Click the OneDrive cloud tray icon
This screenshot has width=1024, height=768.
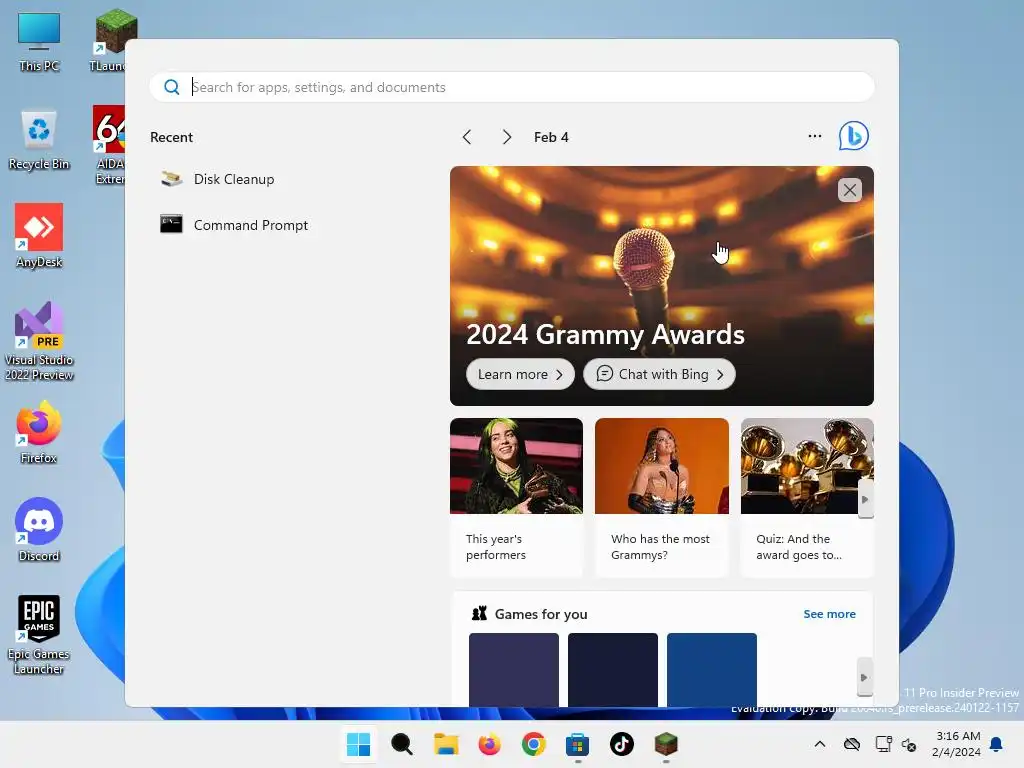pyautogui.click(x=852, y=744)
